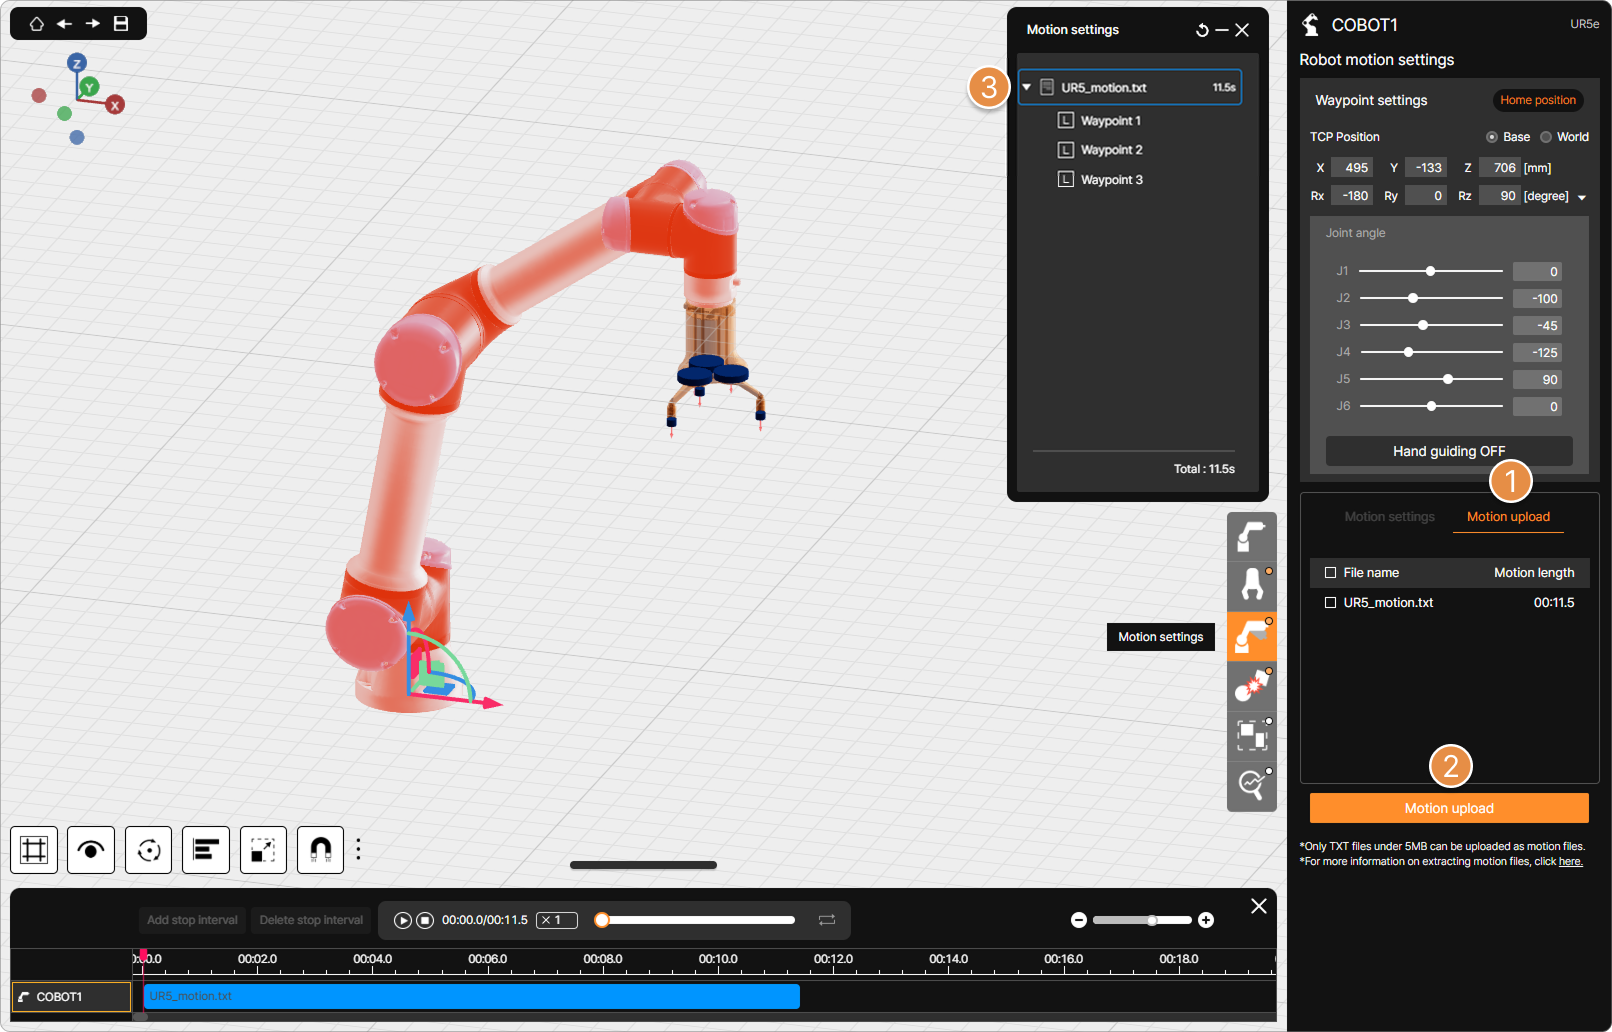Toggle the loop playback icon
This screenshot has height=1032, width=1612.
827,920
